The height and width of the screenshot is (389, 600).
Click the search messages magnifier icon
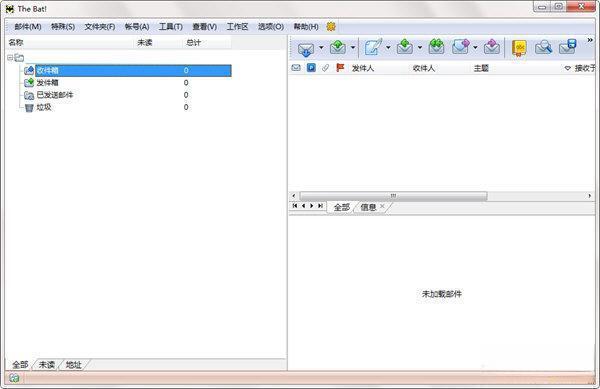543,47
